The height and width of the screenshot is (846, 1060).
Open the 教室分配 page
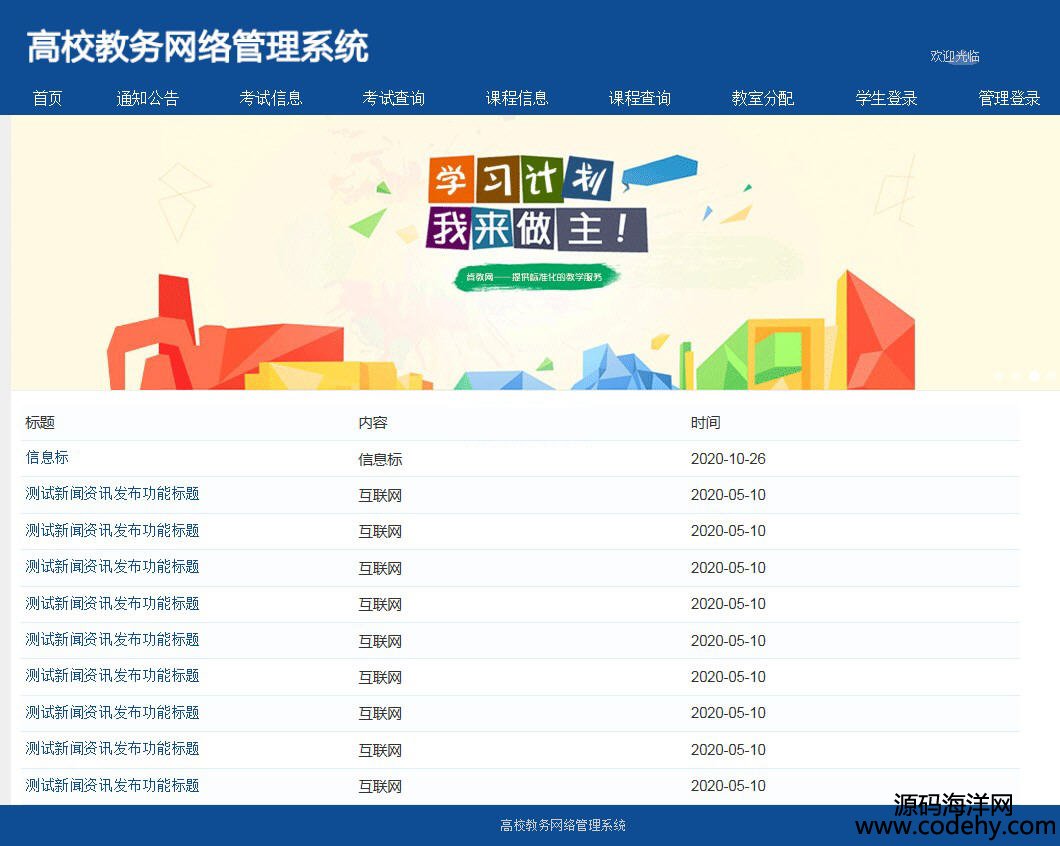[763, 99]
